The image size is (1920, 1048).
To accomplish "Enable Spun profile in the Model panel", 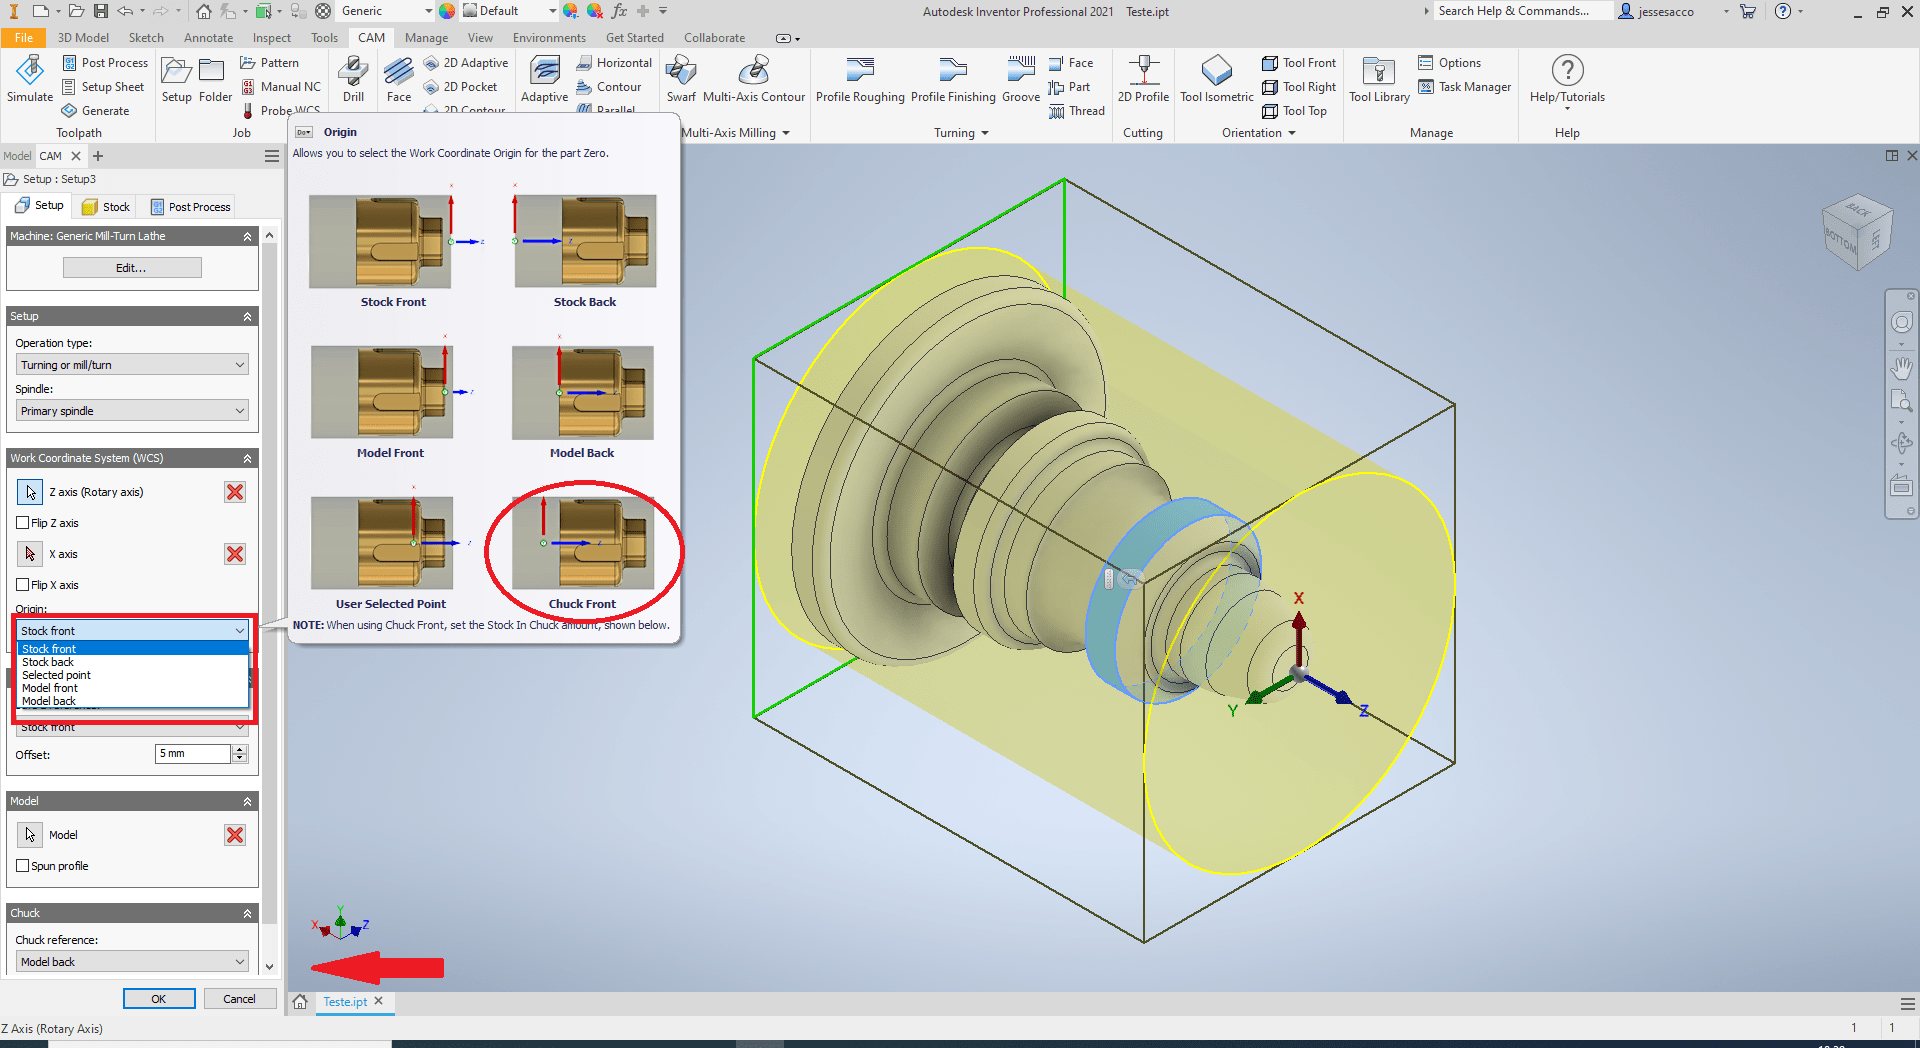I will pyautogui.click(x=23, y=866).
